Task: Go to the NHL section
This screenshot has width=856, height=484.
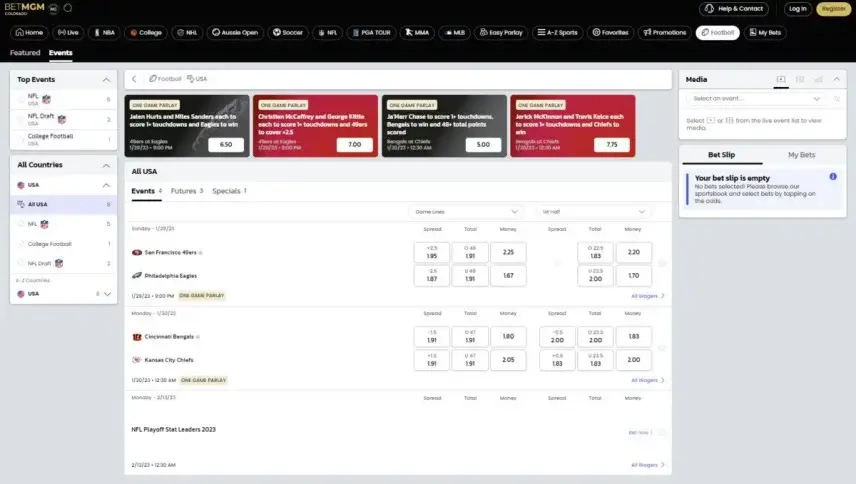Action: click(187, 33)
